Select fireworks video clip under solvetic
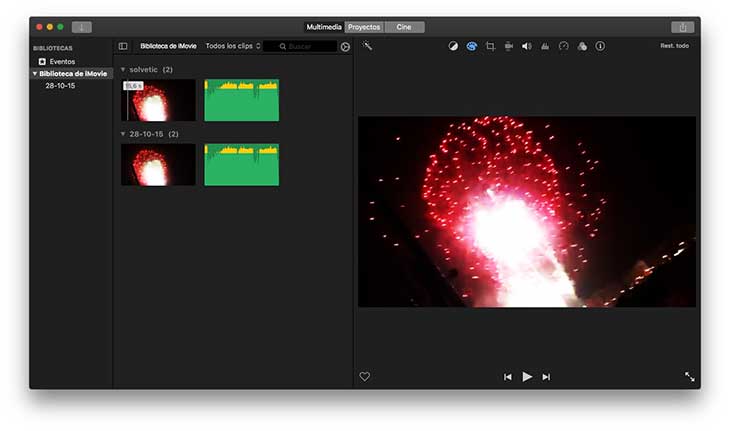The height and width of the screenshot is (431, 730). (158, 100)
